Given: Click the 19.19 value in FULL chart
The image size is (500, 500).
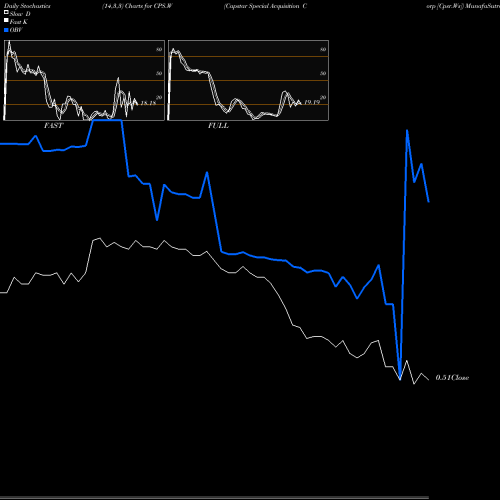Looking at the screenshot, I should (x=312, y=102).
